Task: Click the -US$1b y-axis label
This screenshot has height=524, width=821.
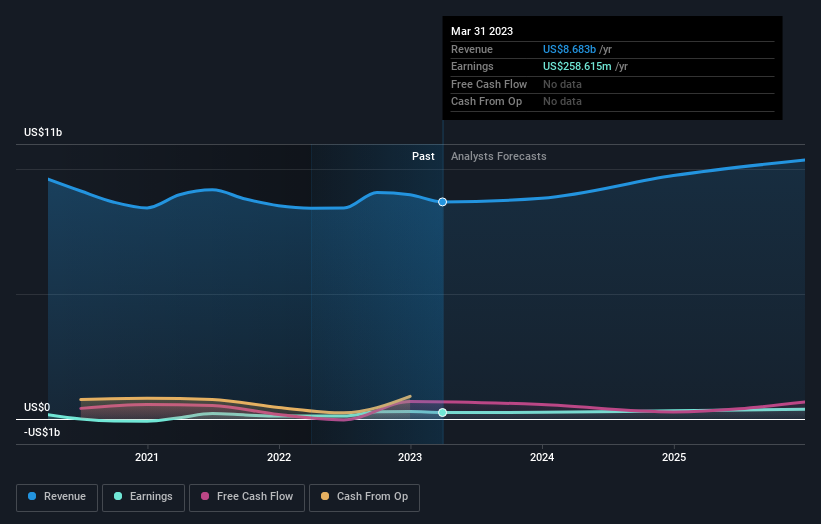Action: pyautogui.click(x=42, y=432)
